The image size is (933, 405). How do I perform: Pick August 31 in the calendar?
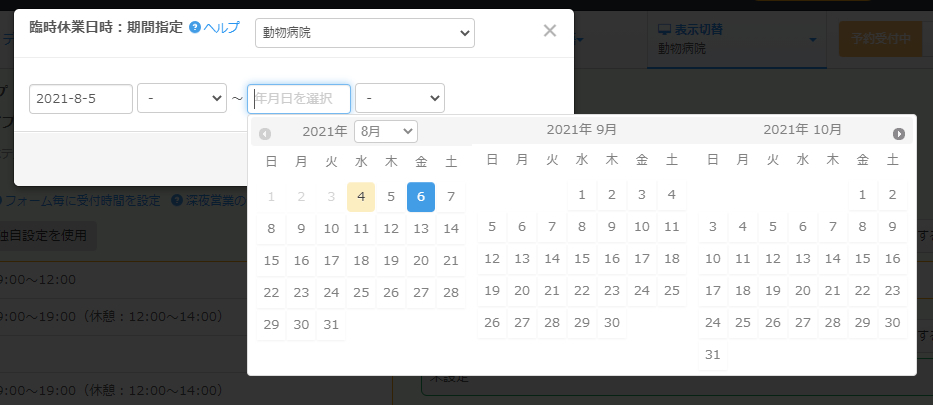tap(331, 325)
